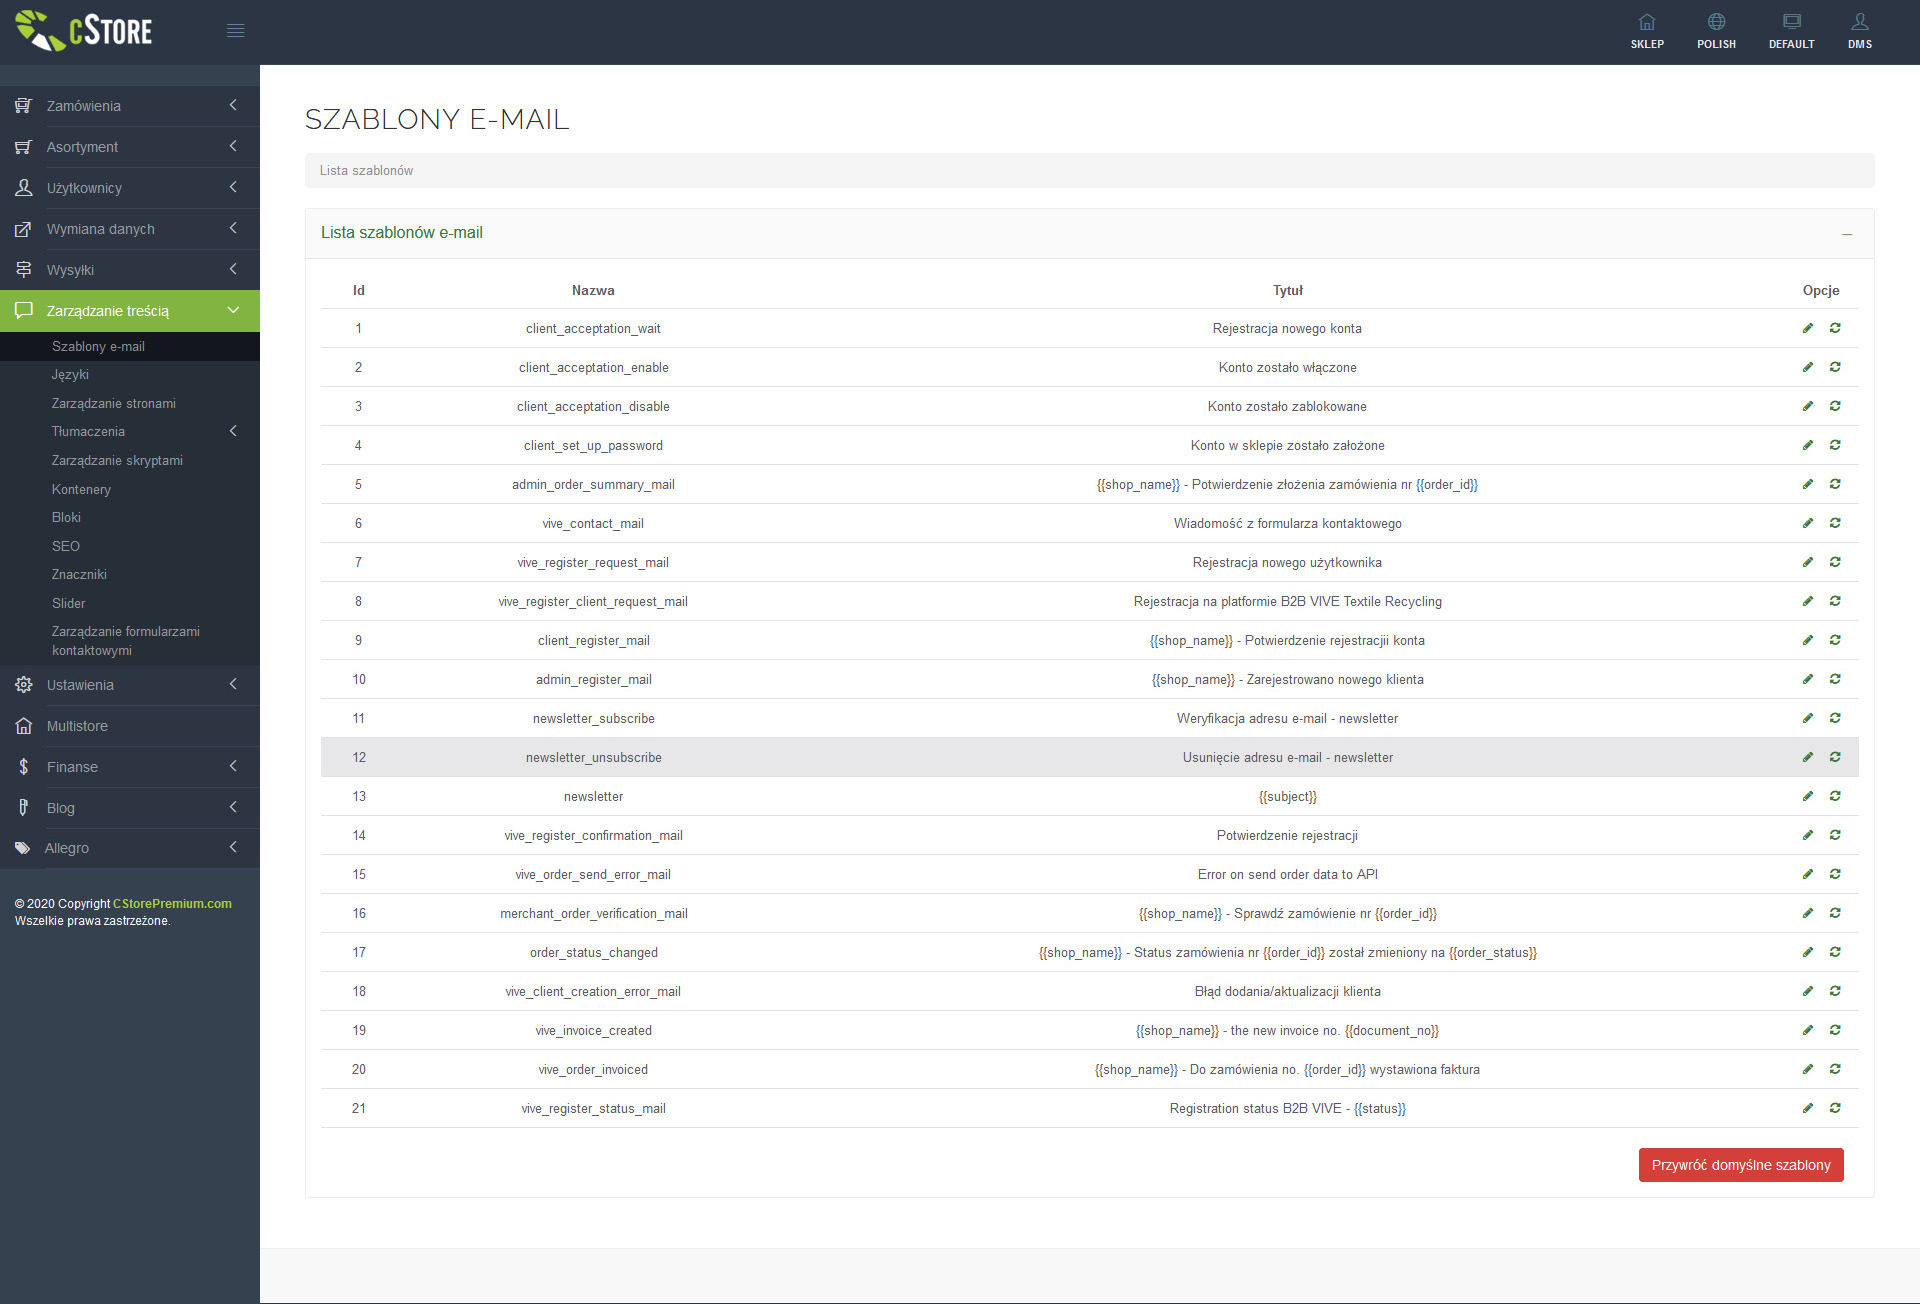This screenshot has height=1304, width=1920.
Task: Expand the Zamówienia menu
Action: pos(130,106)
